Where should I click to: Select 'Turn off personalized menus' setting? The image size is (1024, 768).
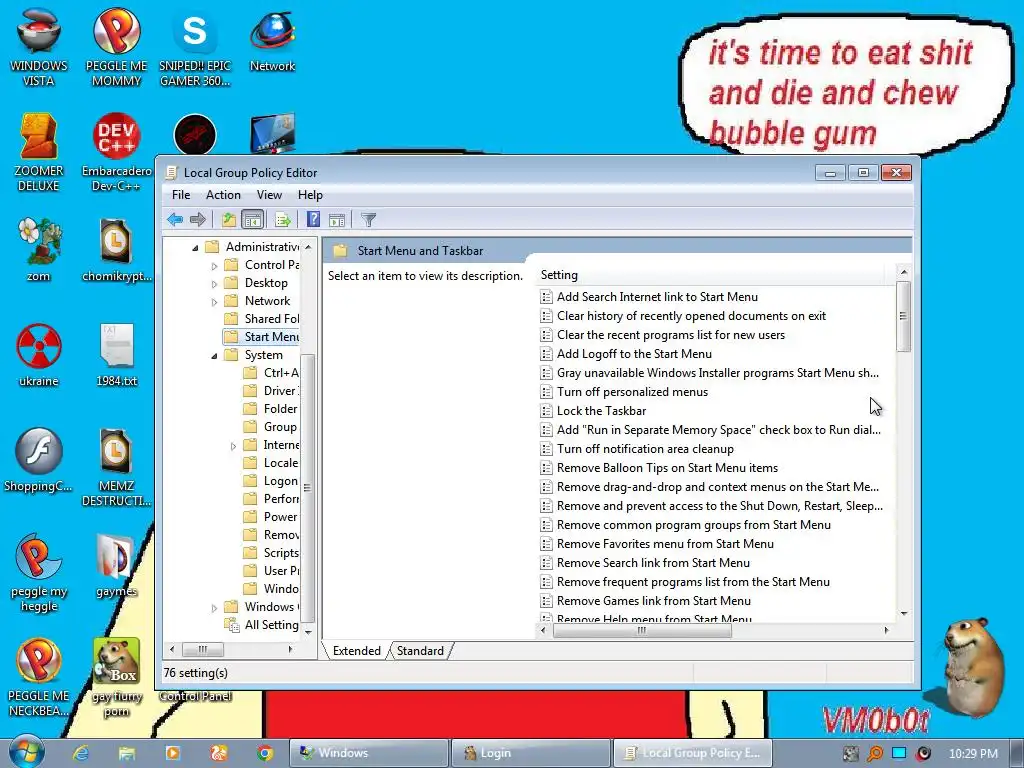pos(632,392)
